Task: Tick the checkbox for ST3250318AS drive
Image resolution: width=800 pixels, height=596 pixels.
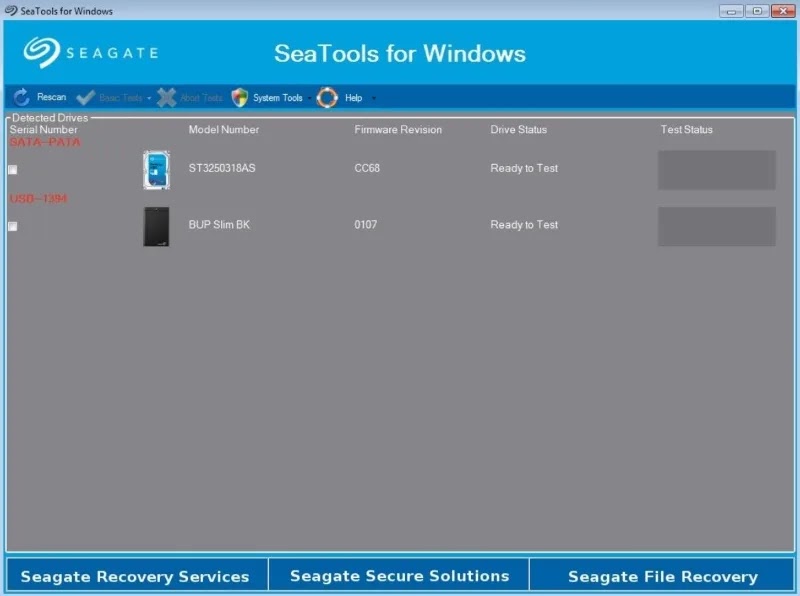Action: (13, 169)
